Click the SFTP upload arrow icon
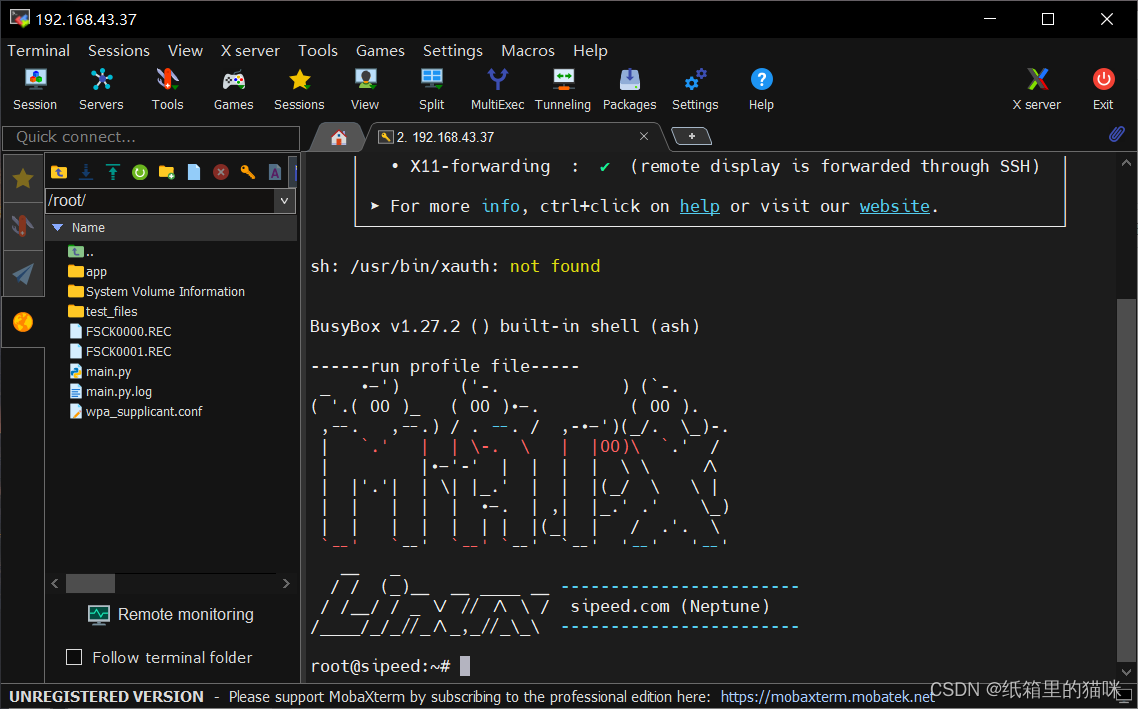The height and width of the screenshot is (709, 1138). point(112,172)
